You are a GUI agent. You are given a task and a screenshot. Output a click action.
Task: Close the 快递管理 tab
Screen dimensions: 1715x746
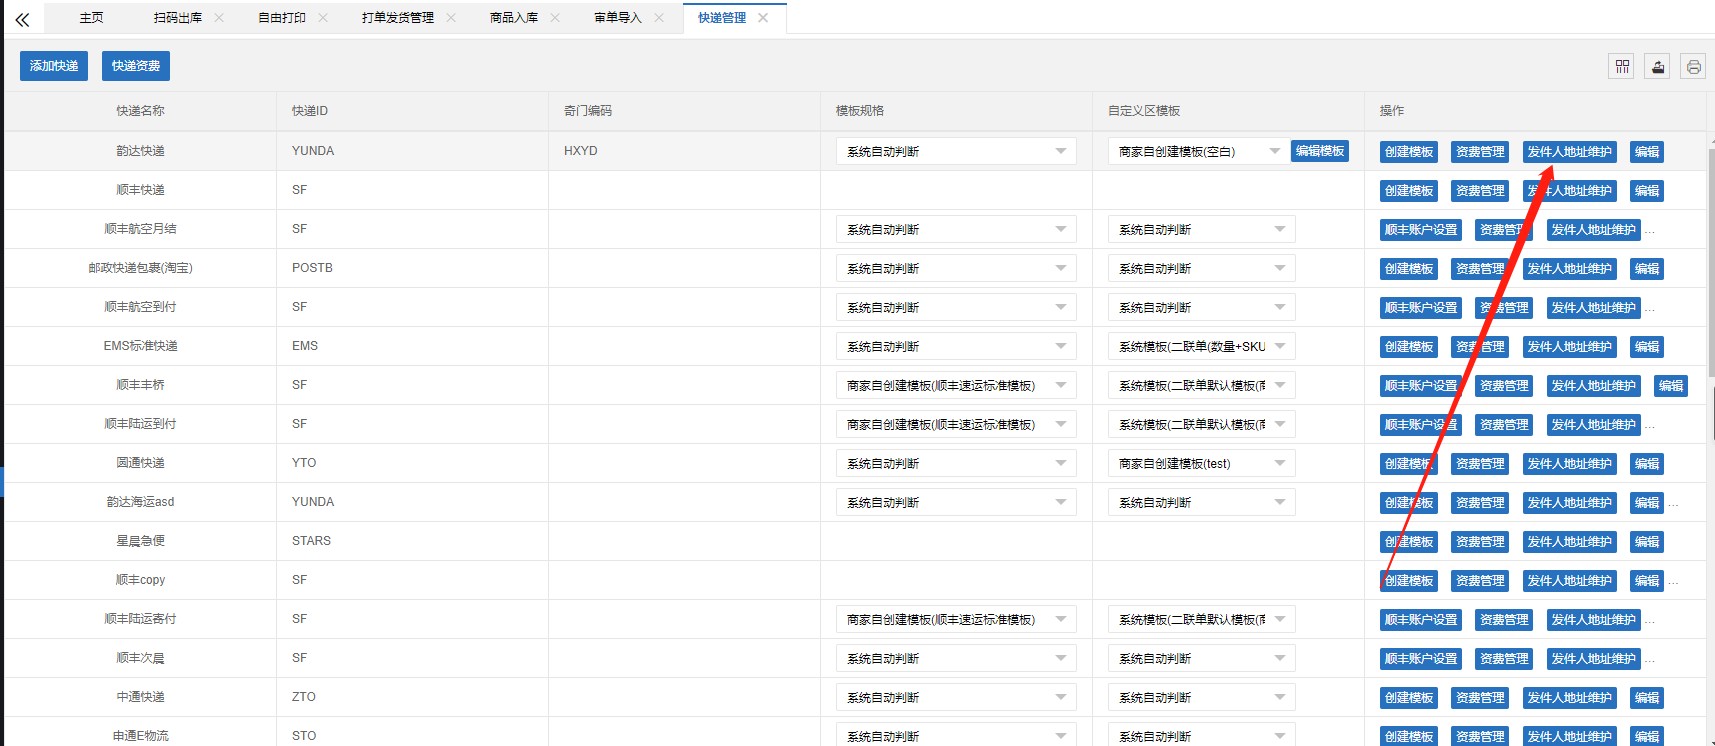pos(763,18)
